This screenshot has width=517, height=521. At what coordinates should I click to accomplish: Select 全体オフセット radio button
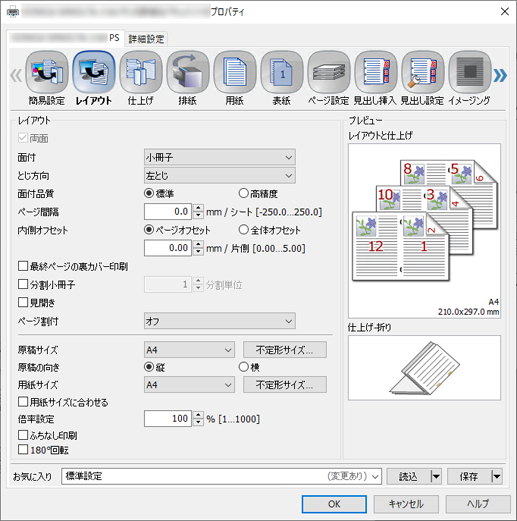pos(244,230)
